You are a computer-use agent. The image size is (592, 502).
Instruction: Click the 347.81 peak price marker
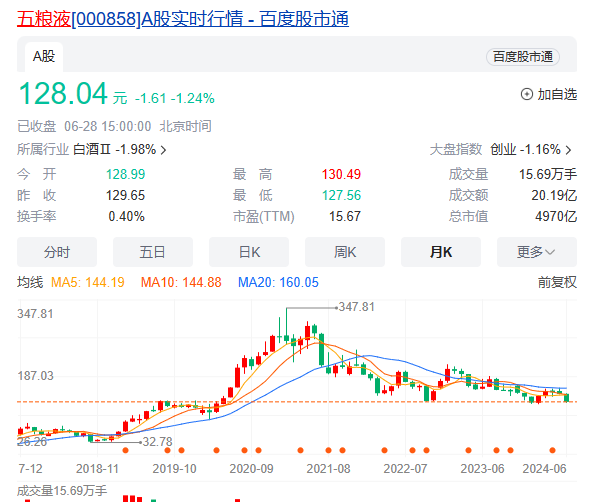tap(356, 307)
